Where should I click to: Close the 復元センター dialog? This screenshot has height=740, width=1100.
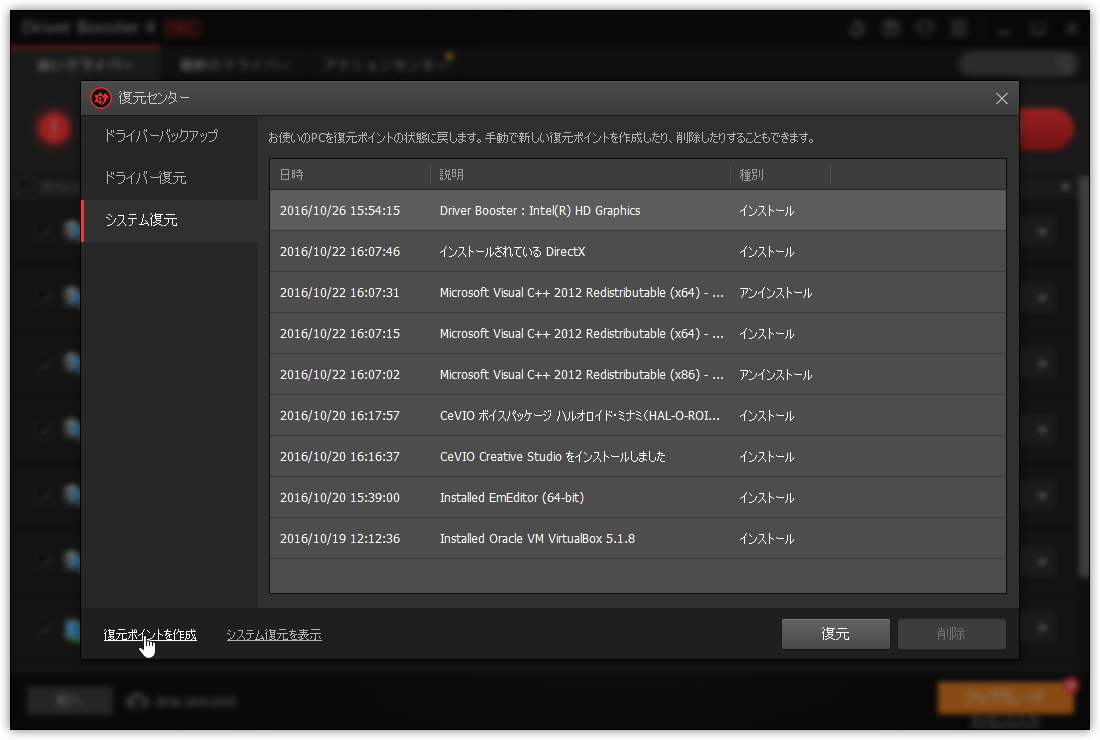coord(1002,99)
